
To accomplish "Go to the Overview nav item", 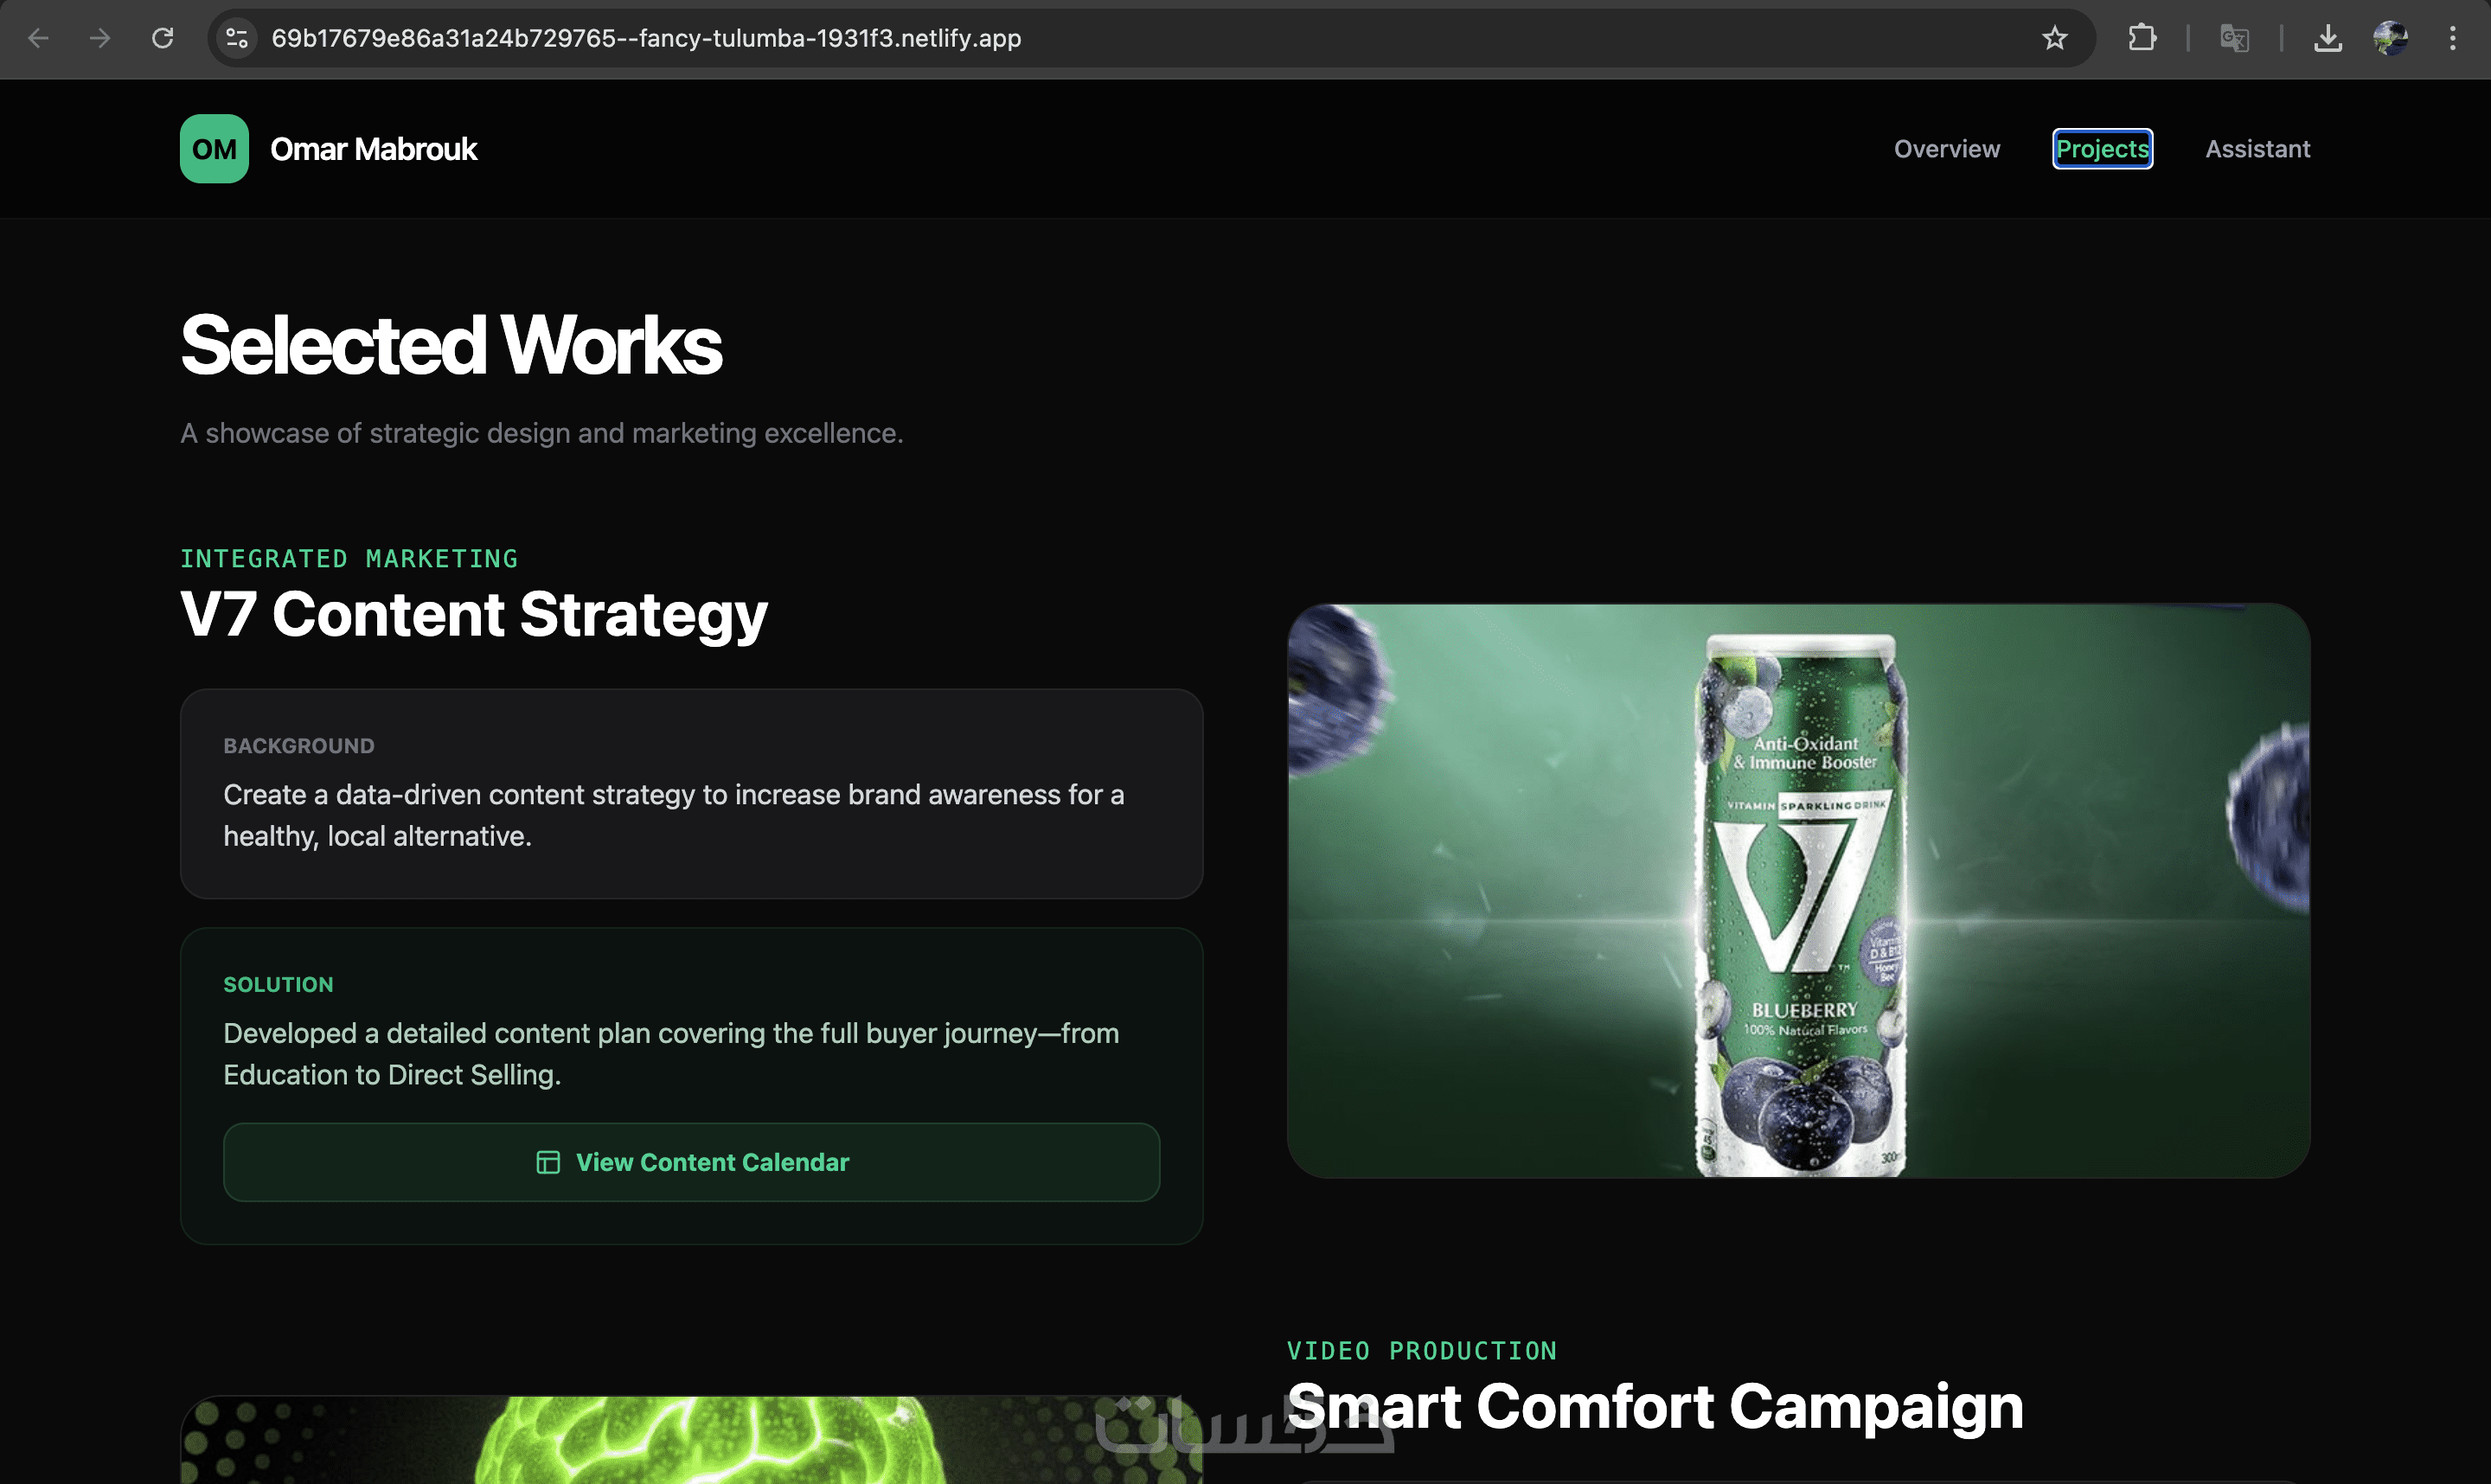I will tap(1946, 149).
